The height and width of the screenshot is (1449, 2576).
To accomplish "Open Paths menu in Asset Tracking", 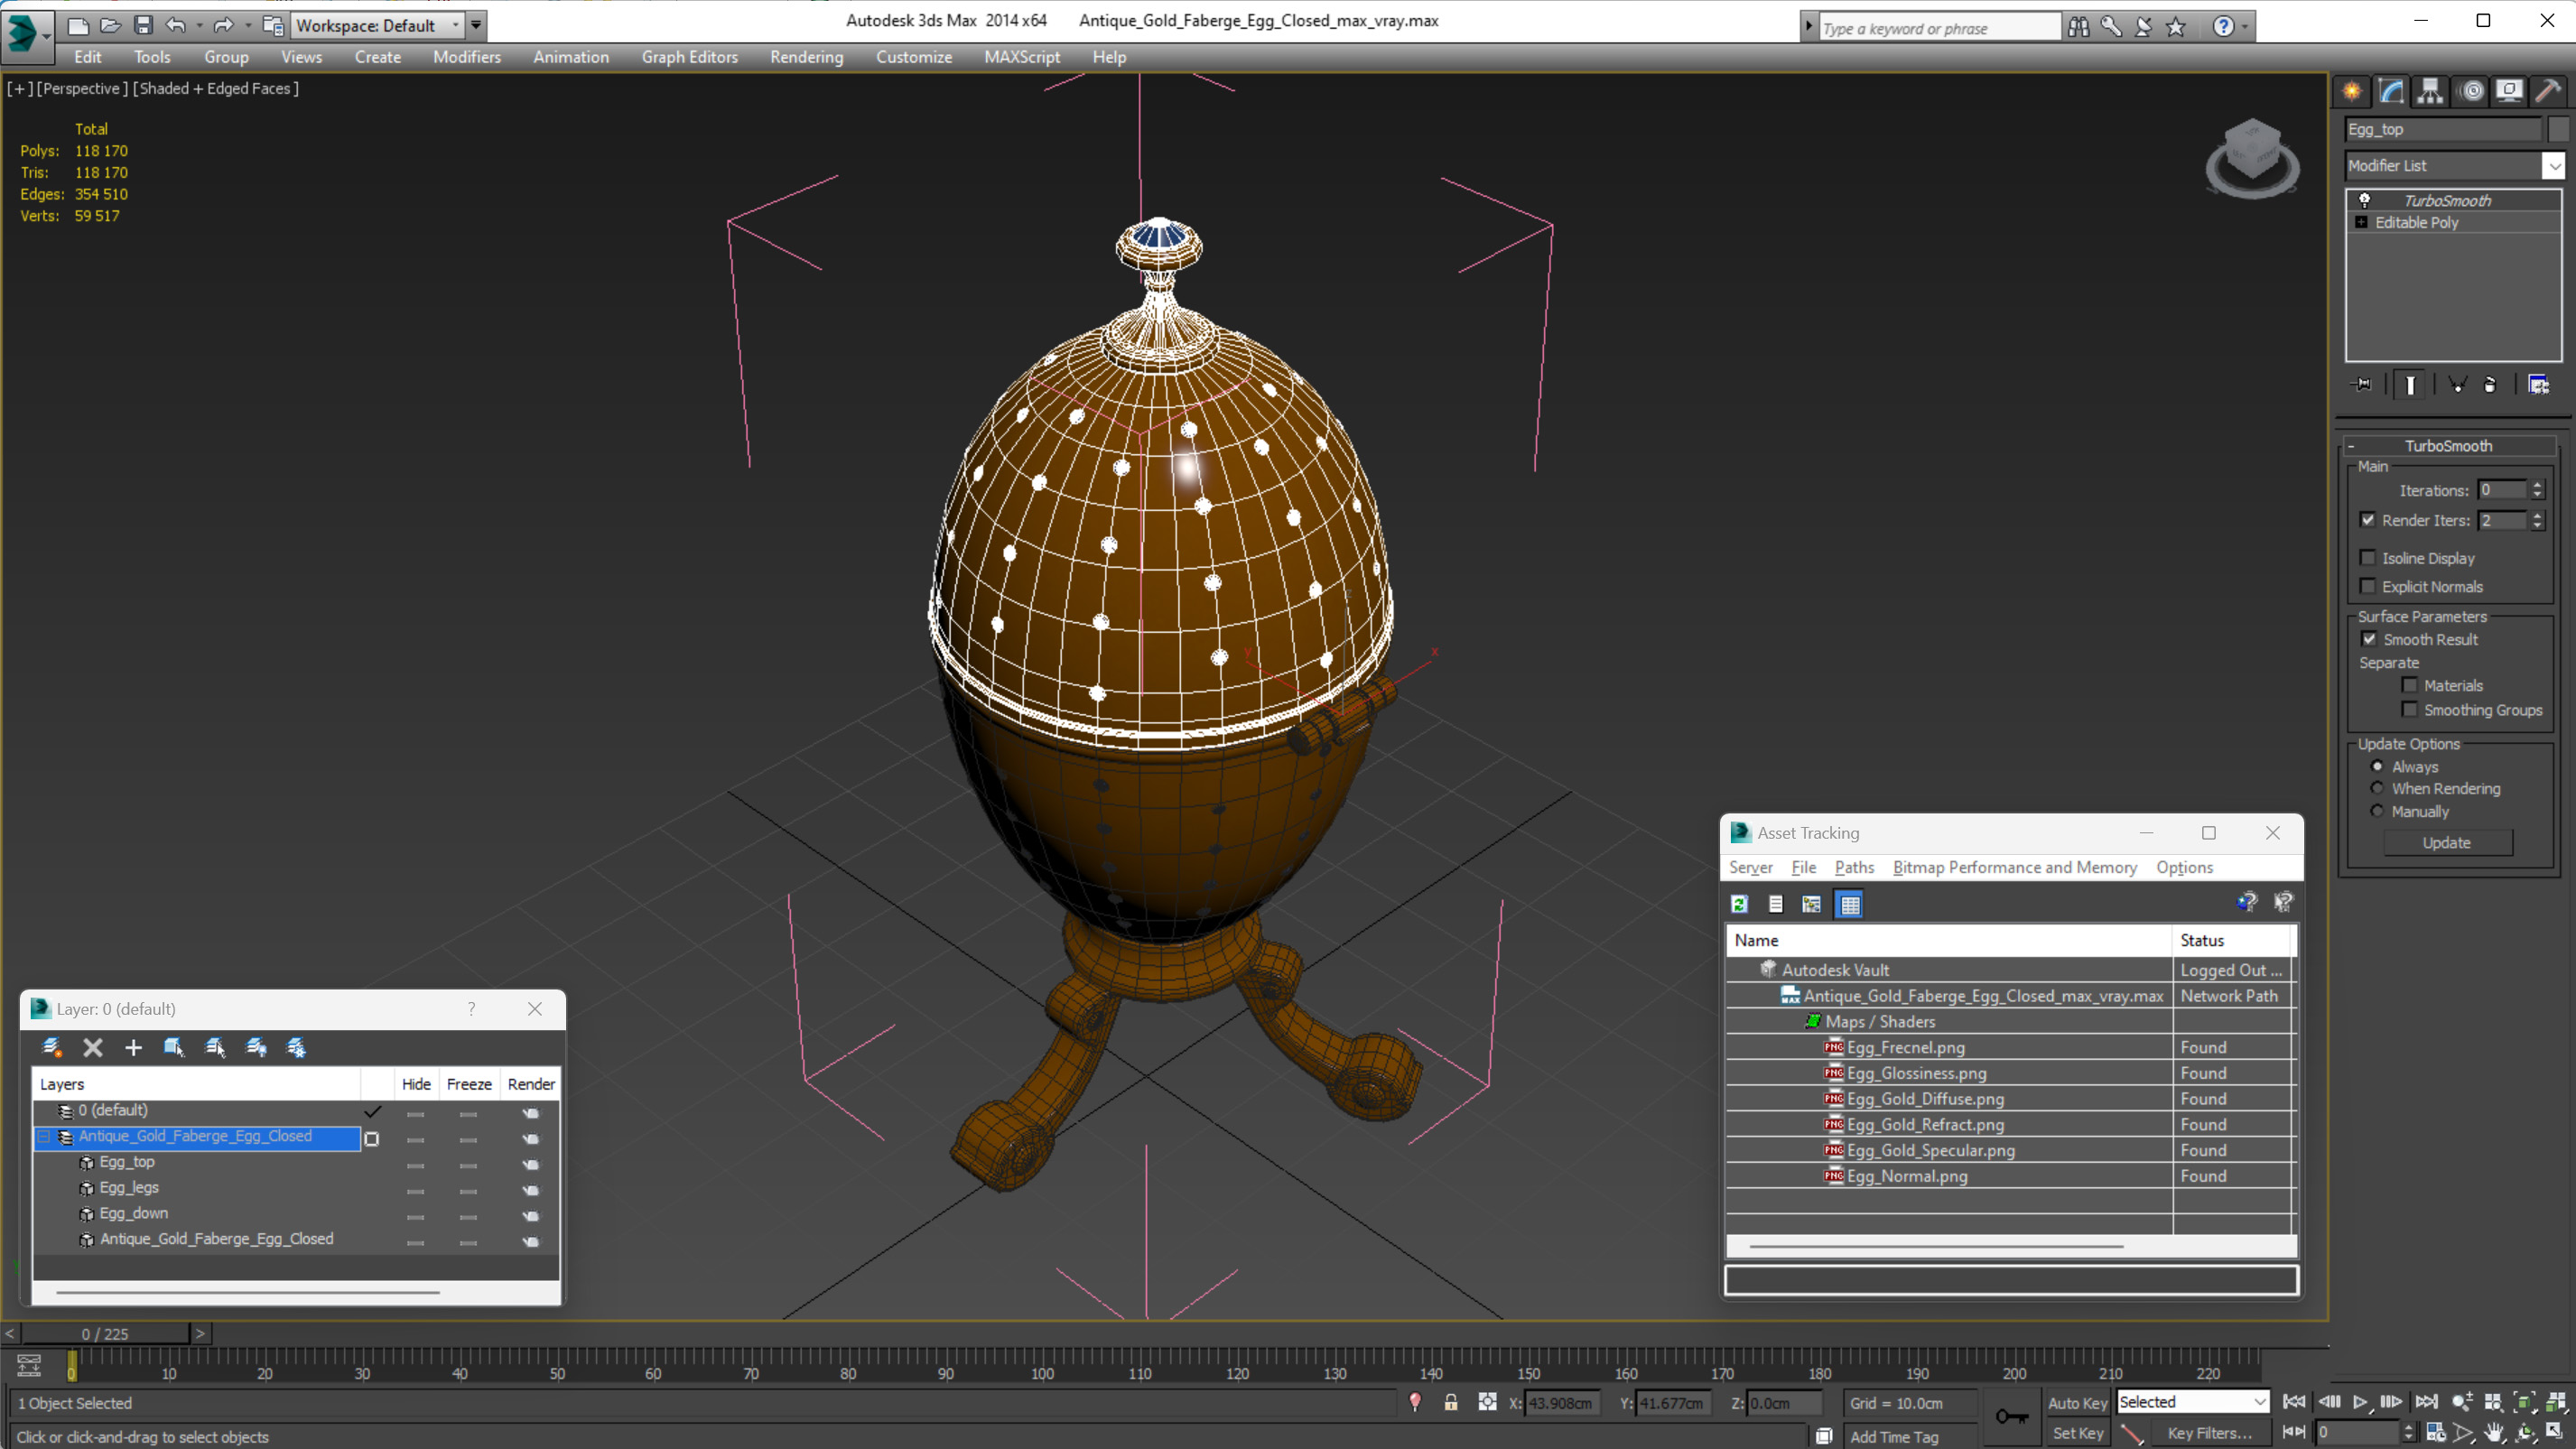I will [x=1853, y=867].
